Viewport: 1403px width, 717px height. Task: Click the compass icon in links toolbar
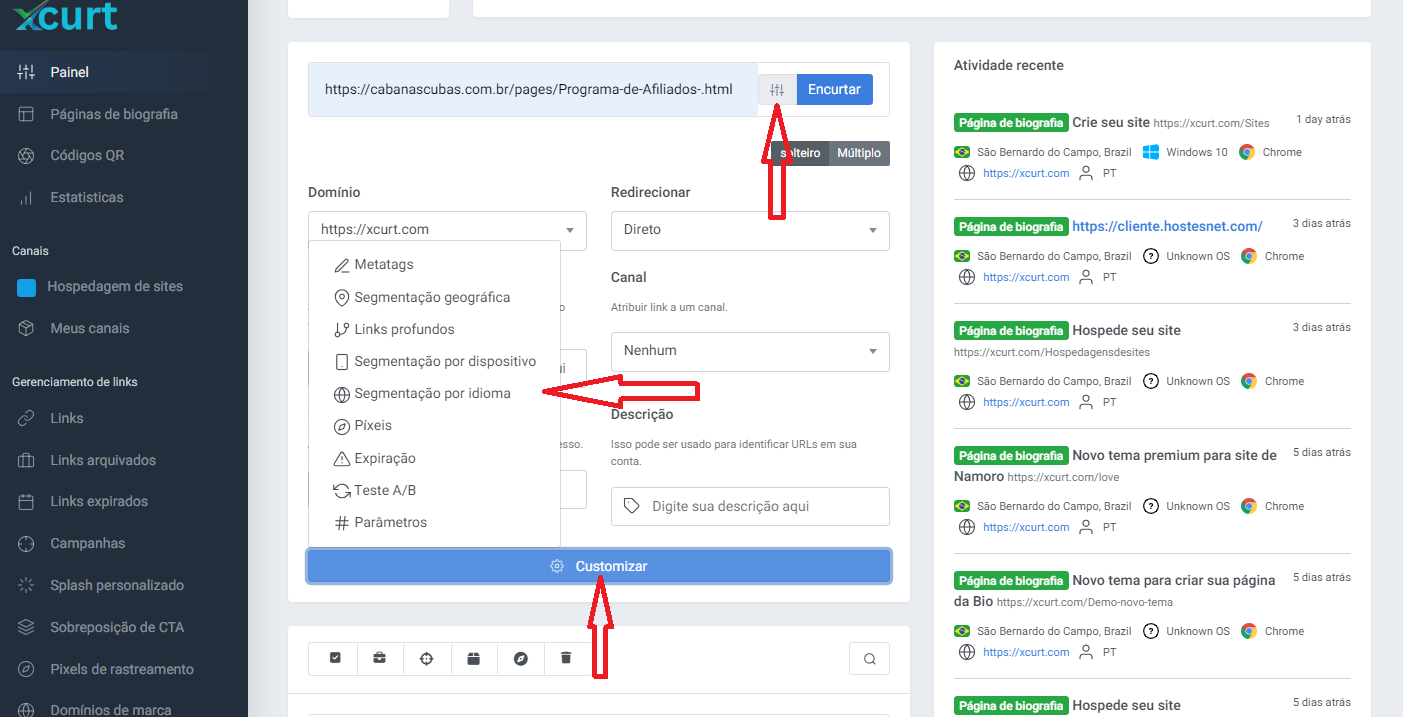coord(520,658)
